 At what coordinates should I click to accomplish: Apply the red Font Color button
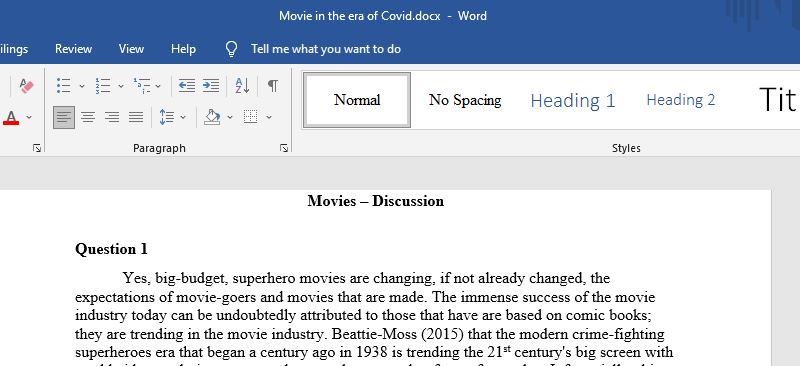tap(11, 117)
